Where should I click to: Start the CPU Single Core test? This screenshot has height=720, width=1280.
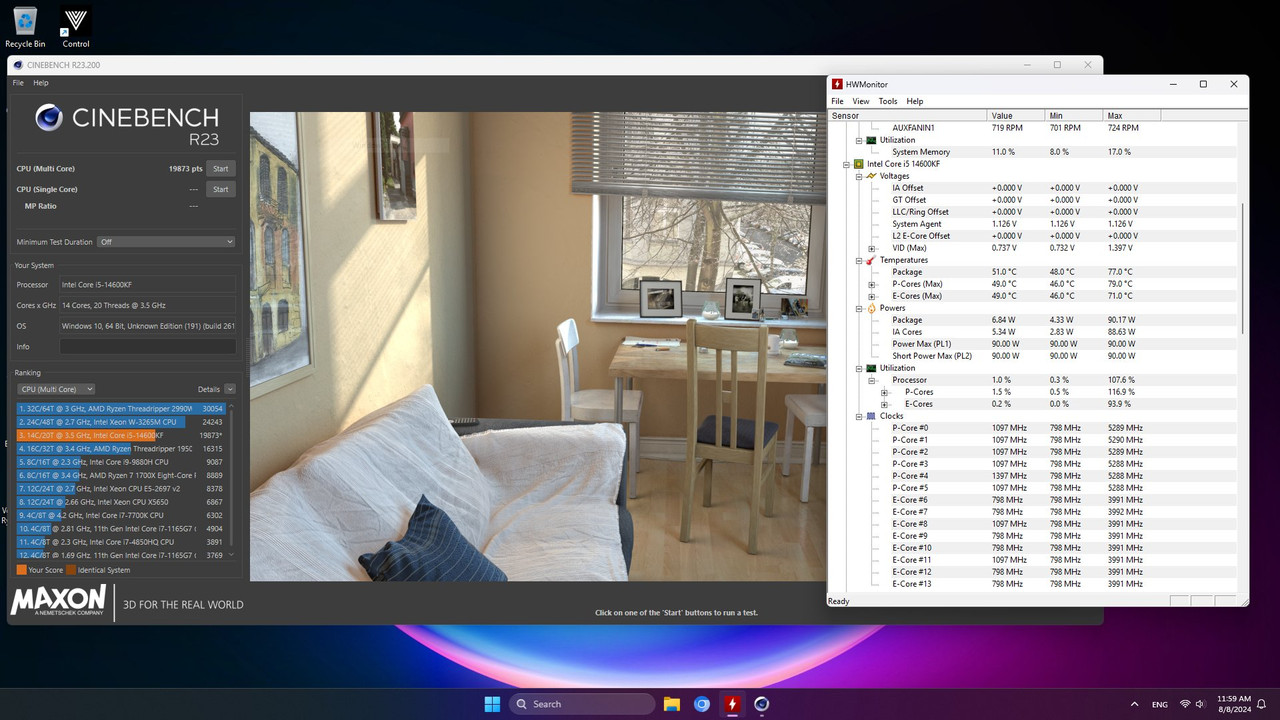[x=221, y=189]
